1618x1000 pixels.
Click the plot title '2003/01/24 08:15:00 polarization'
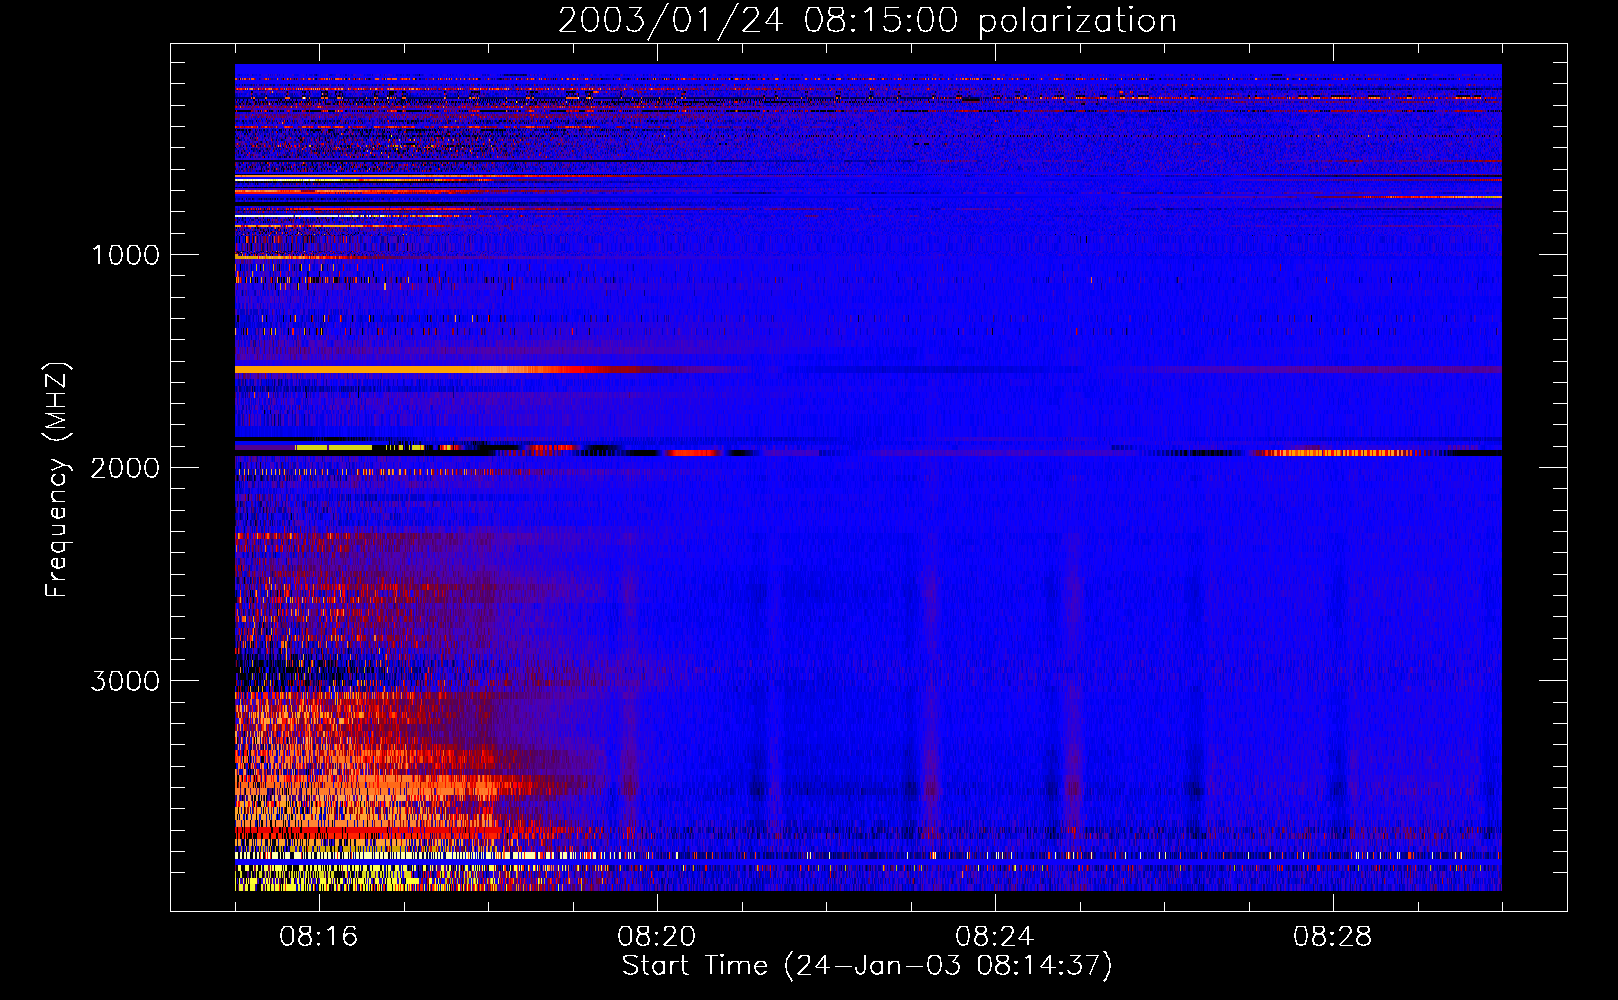click(x=867, y=20)
